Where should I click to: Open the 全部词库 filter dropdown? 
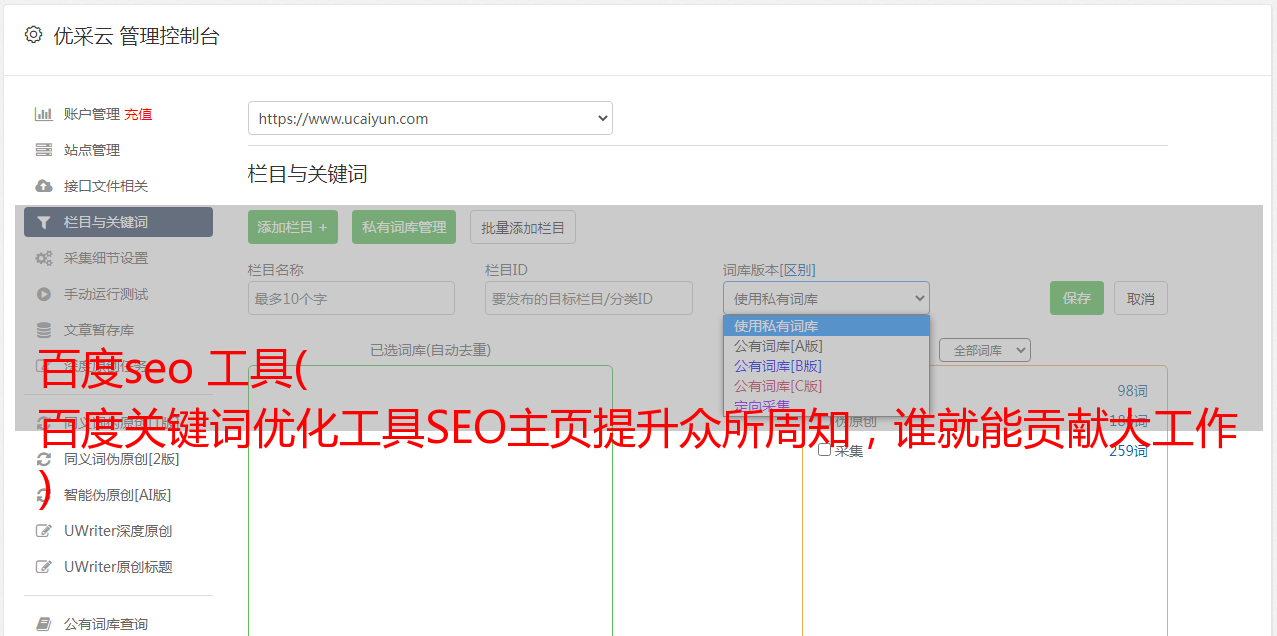pyautogui.click(x=984, y=350)
